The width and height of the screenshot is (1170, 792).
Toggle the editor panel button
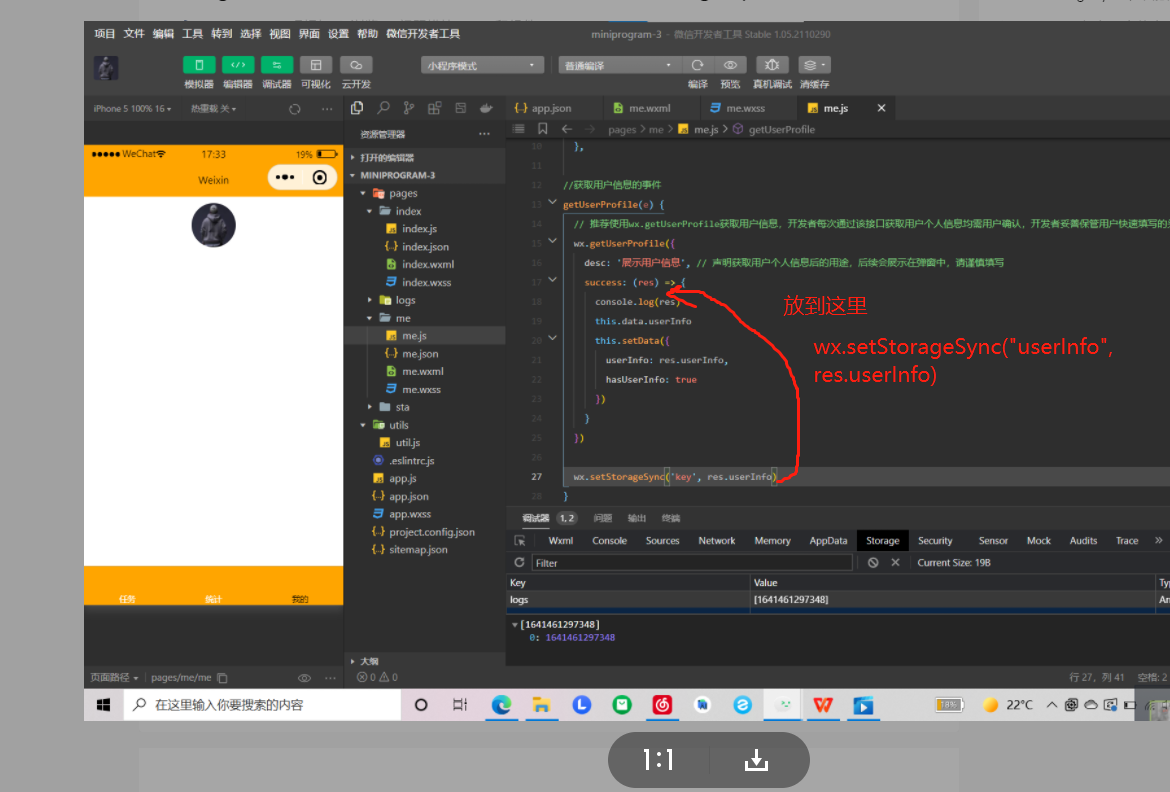(237, 65)
